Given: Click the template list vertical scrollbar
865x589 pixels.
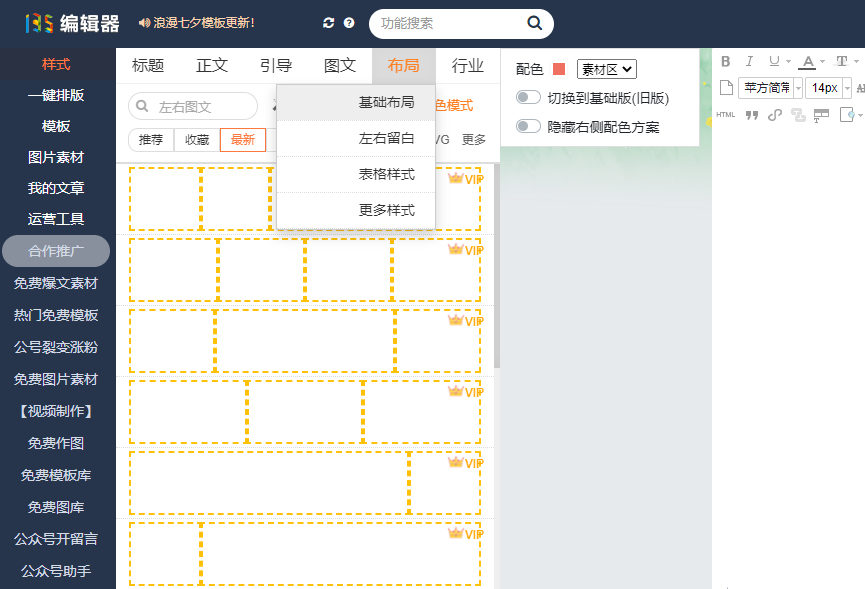Looking at the screenshot, I should coord(496,267).
